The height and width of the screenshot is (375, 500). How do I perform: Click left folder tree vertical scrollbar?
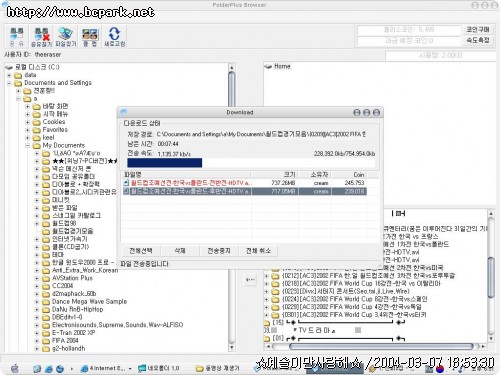[x=231, y=207]
